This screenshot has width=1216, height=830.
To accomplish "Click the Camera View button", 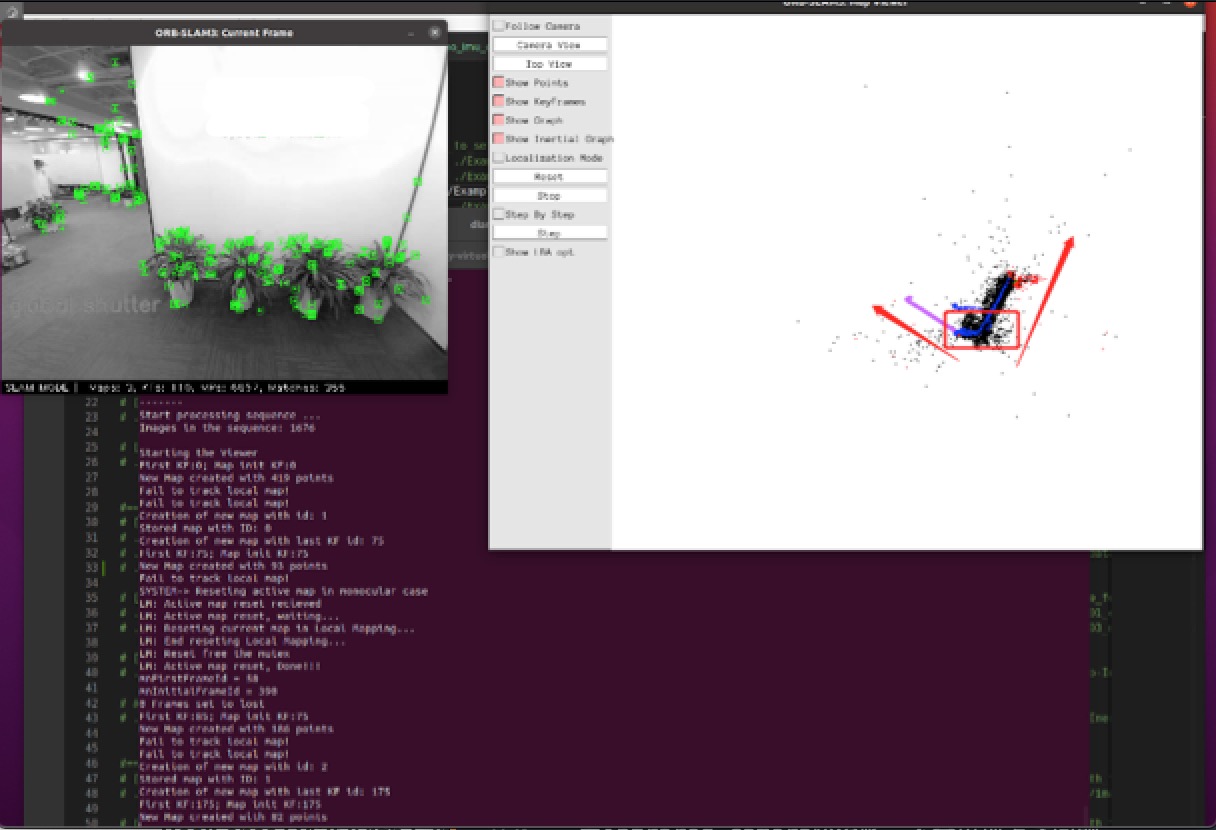I will coord(549,45).
